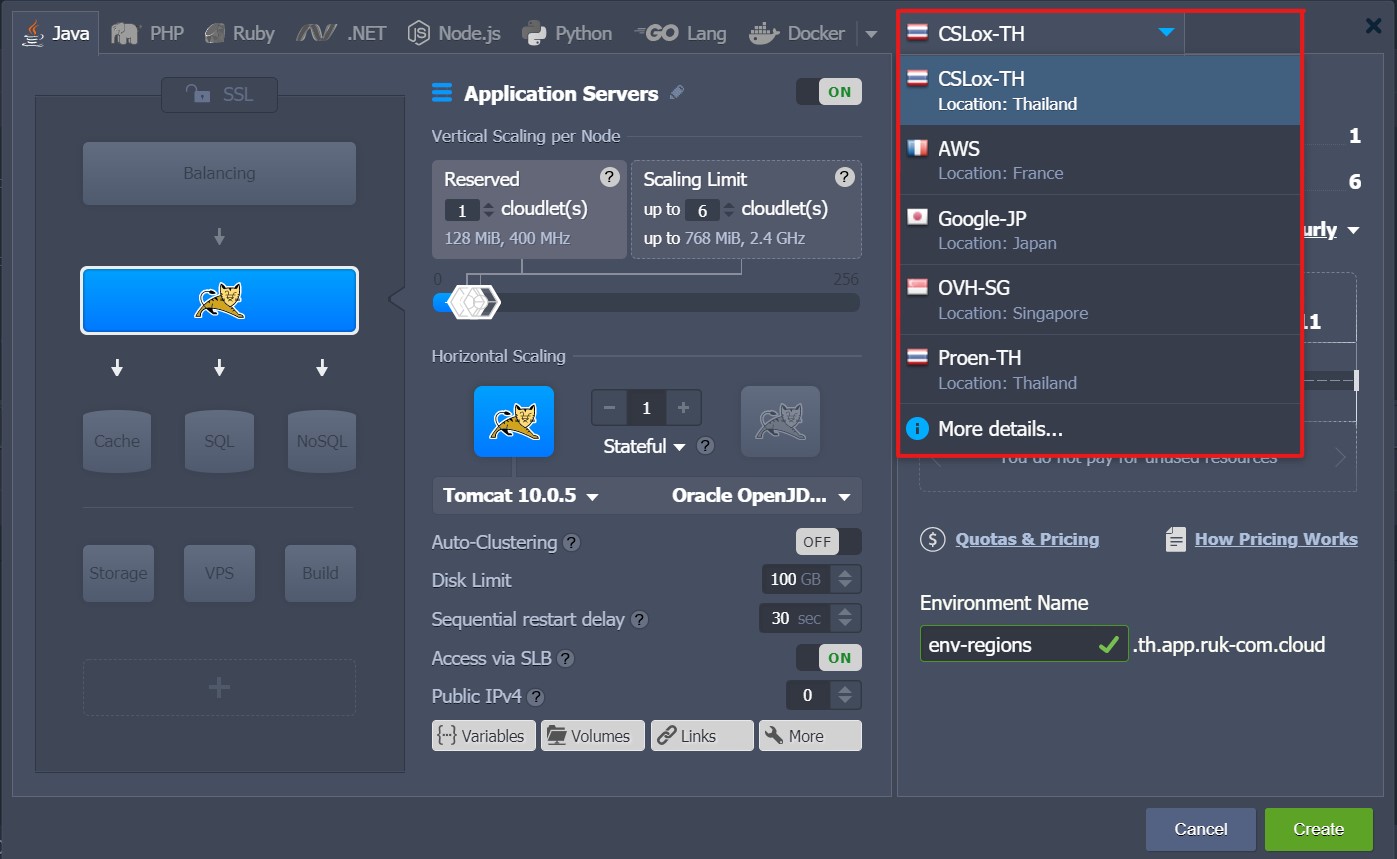The height and width of the screenshot is (859, 1397).
Task: Select the .NET tab
Action: (x=341, y=33)
